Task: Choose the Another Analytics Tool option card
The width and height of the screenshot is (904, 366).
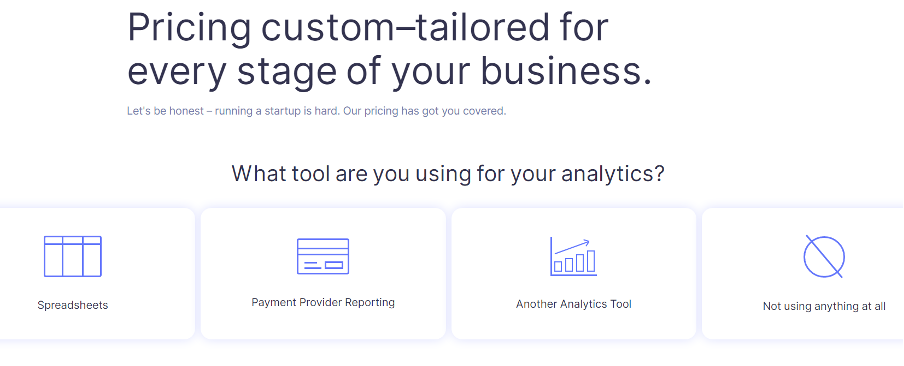Action: tap(574, 274)
